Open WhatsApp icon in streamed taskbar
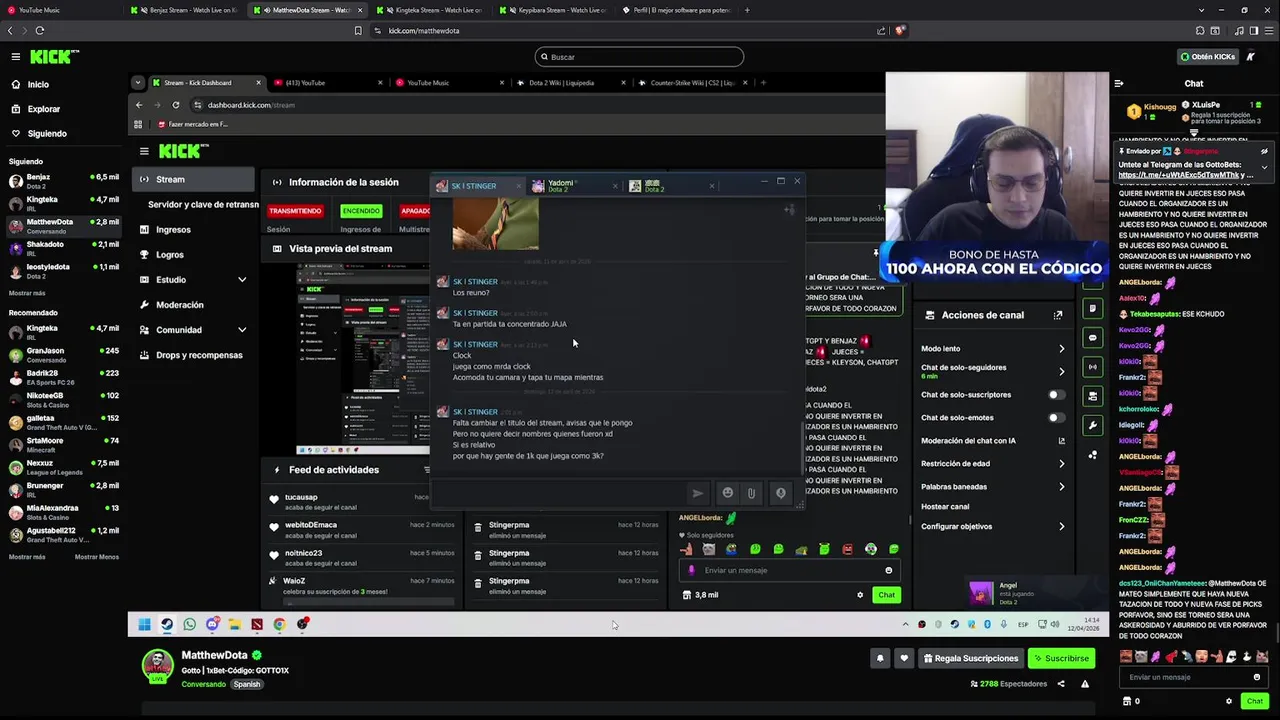This screenshot has height=720, width=1280. point(189,624)
